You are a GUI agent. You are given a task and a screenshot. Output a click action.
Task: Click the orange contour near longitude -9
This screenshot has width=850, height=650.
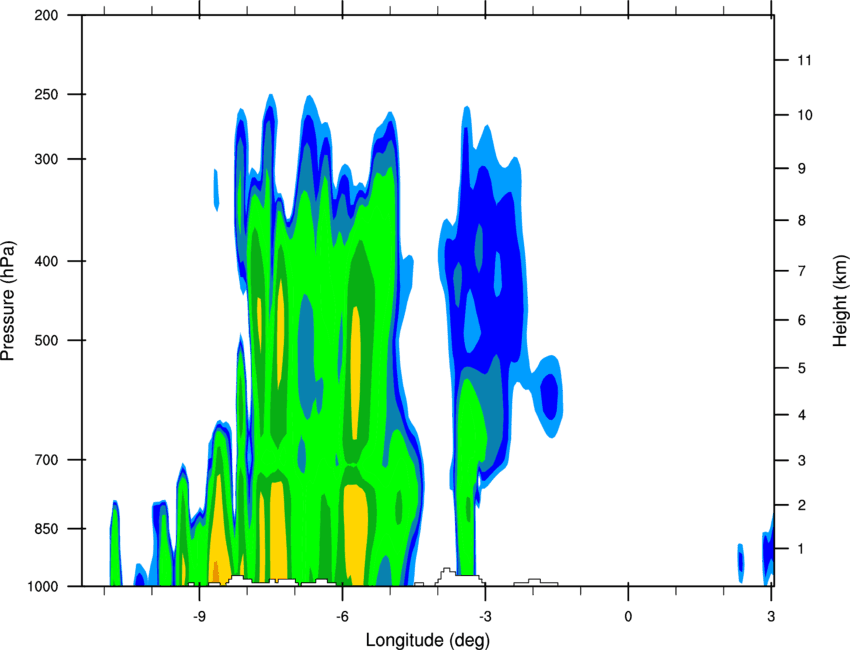[x=215, y=570]
